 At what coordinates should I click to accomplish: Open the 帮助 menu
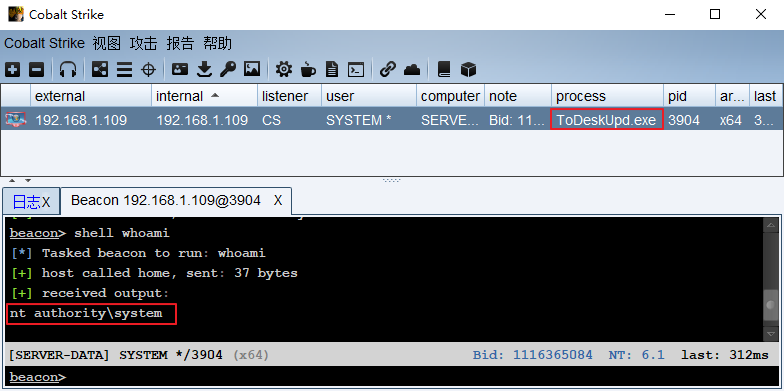click(x=218, y=44)
